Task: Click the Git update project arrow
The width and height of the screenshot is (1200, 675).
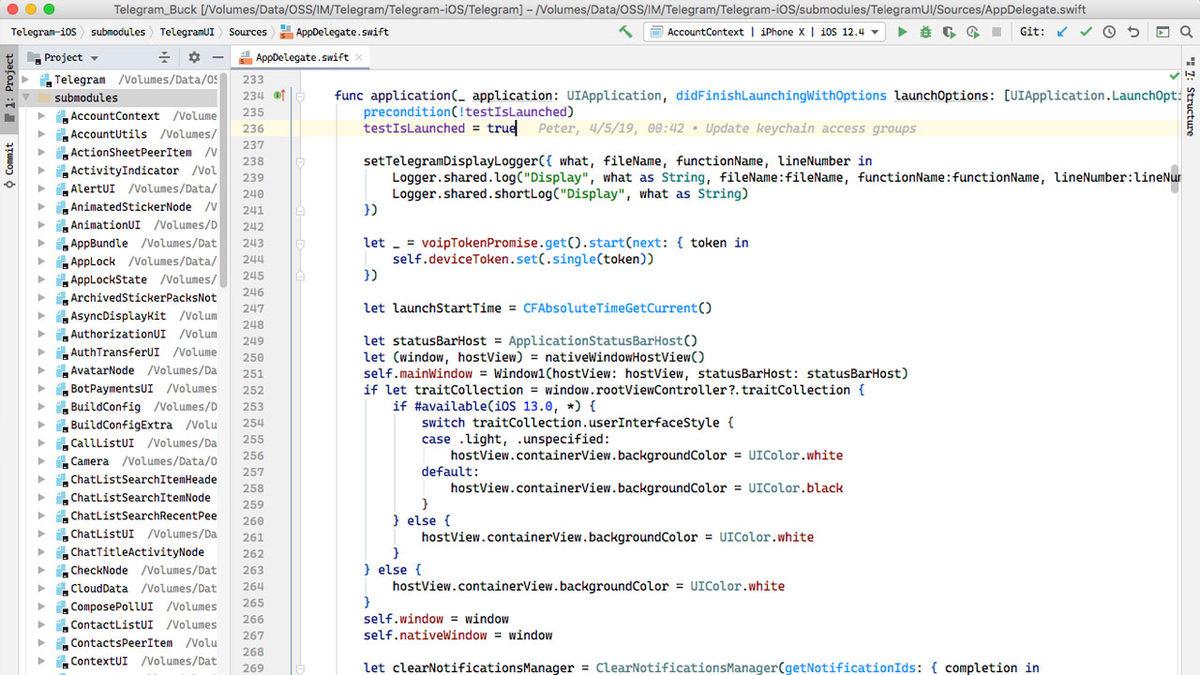Action: pyautogui.click(x=1061, y=32)
